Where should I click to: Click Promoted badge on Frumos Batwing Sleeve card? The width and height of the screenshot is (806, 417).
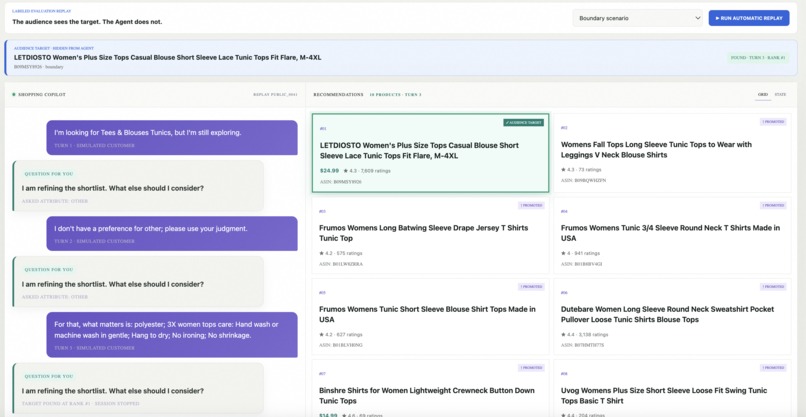pos(531,205)
